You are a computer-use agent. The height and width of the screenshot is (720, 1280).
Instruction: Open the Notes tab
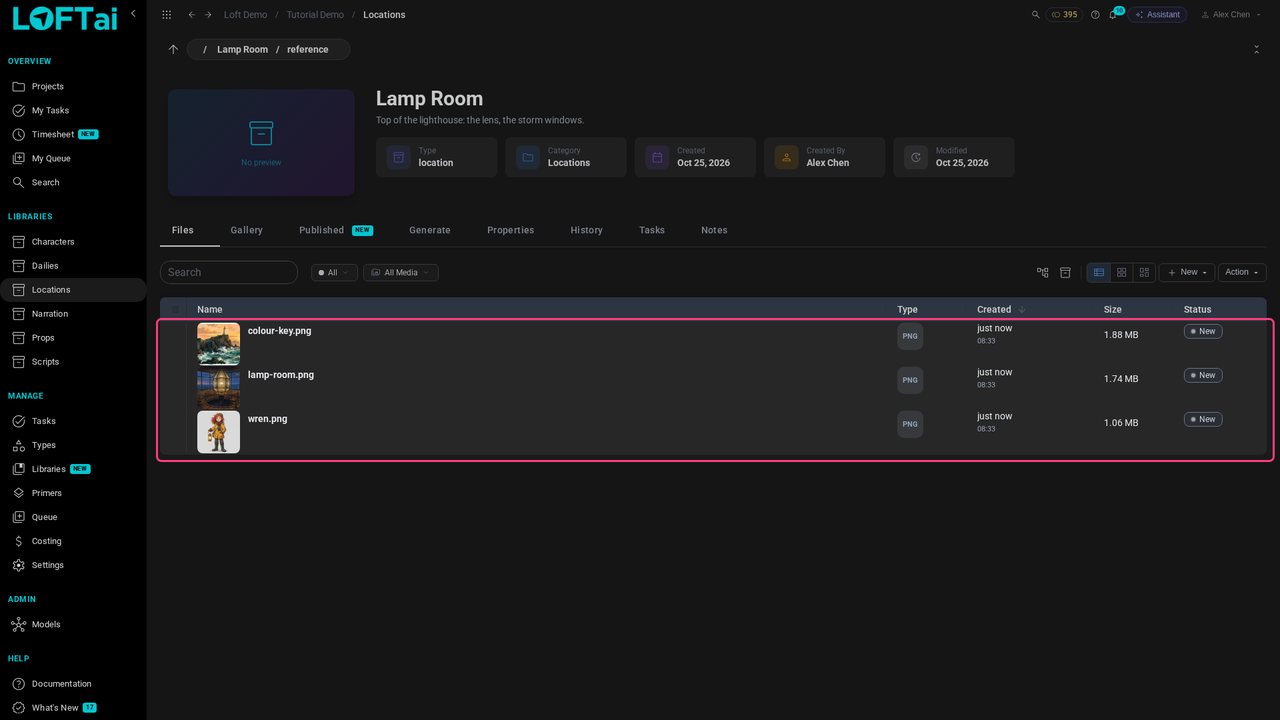[x=714, y=230]
